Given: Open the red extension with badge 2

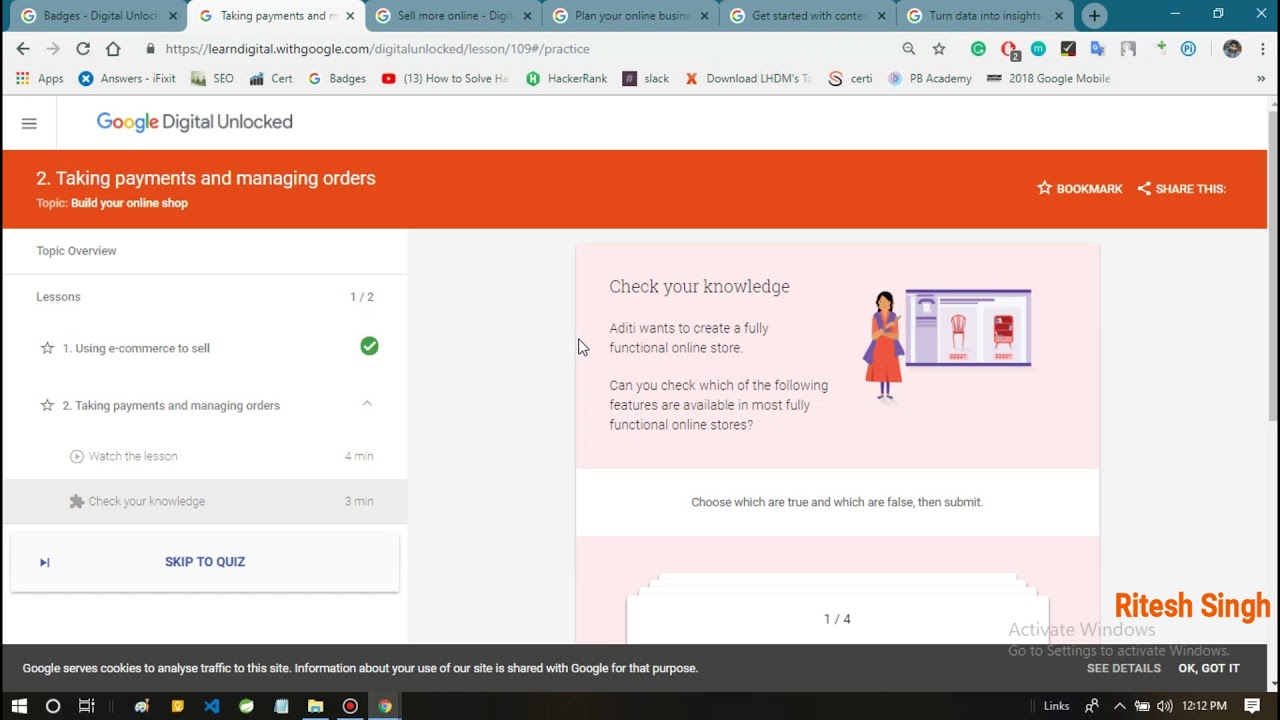Looking at the screenshot, I should (x=1009, y=49).
